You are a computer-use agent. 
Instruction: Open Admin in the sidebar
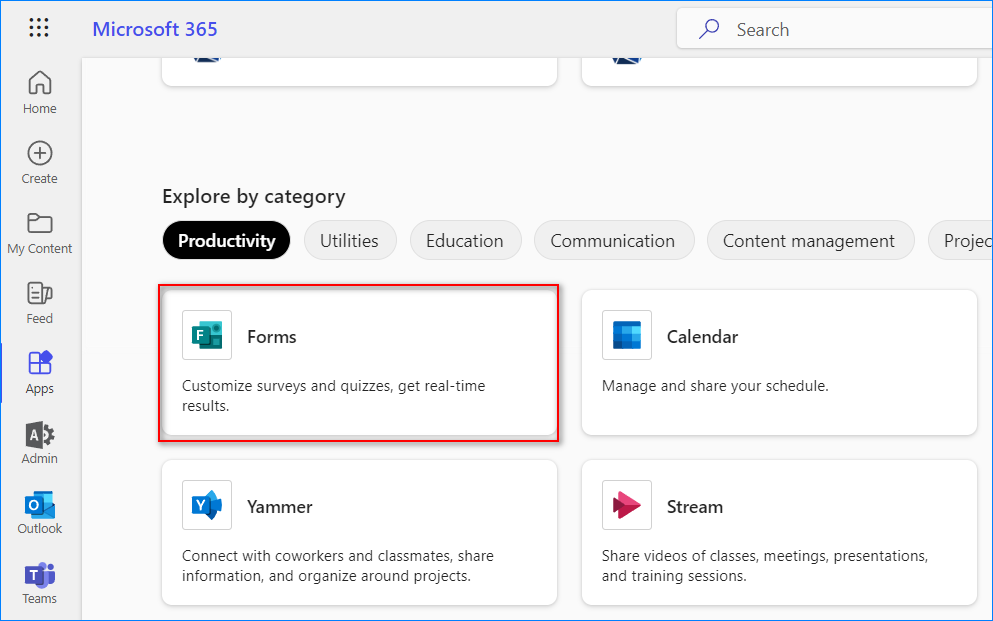[39, 443]
